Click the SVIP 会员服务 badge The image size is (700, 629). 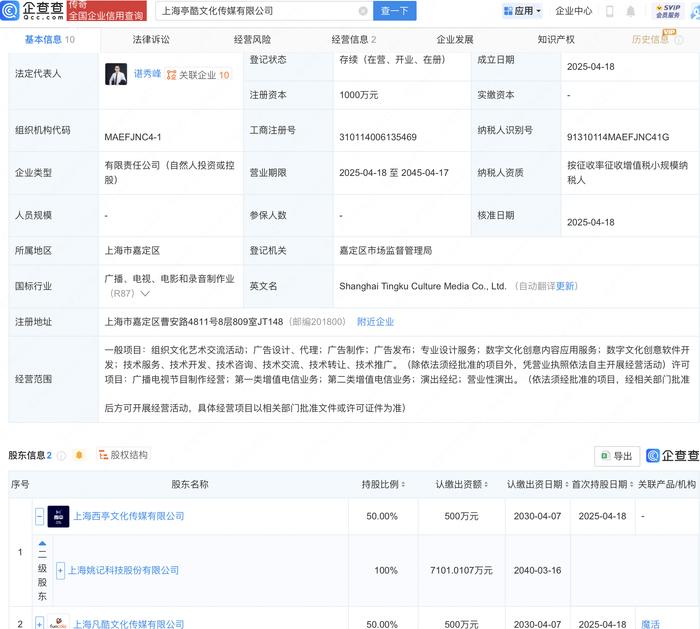tap(668, 11)
